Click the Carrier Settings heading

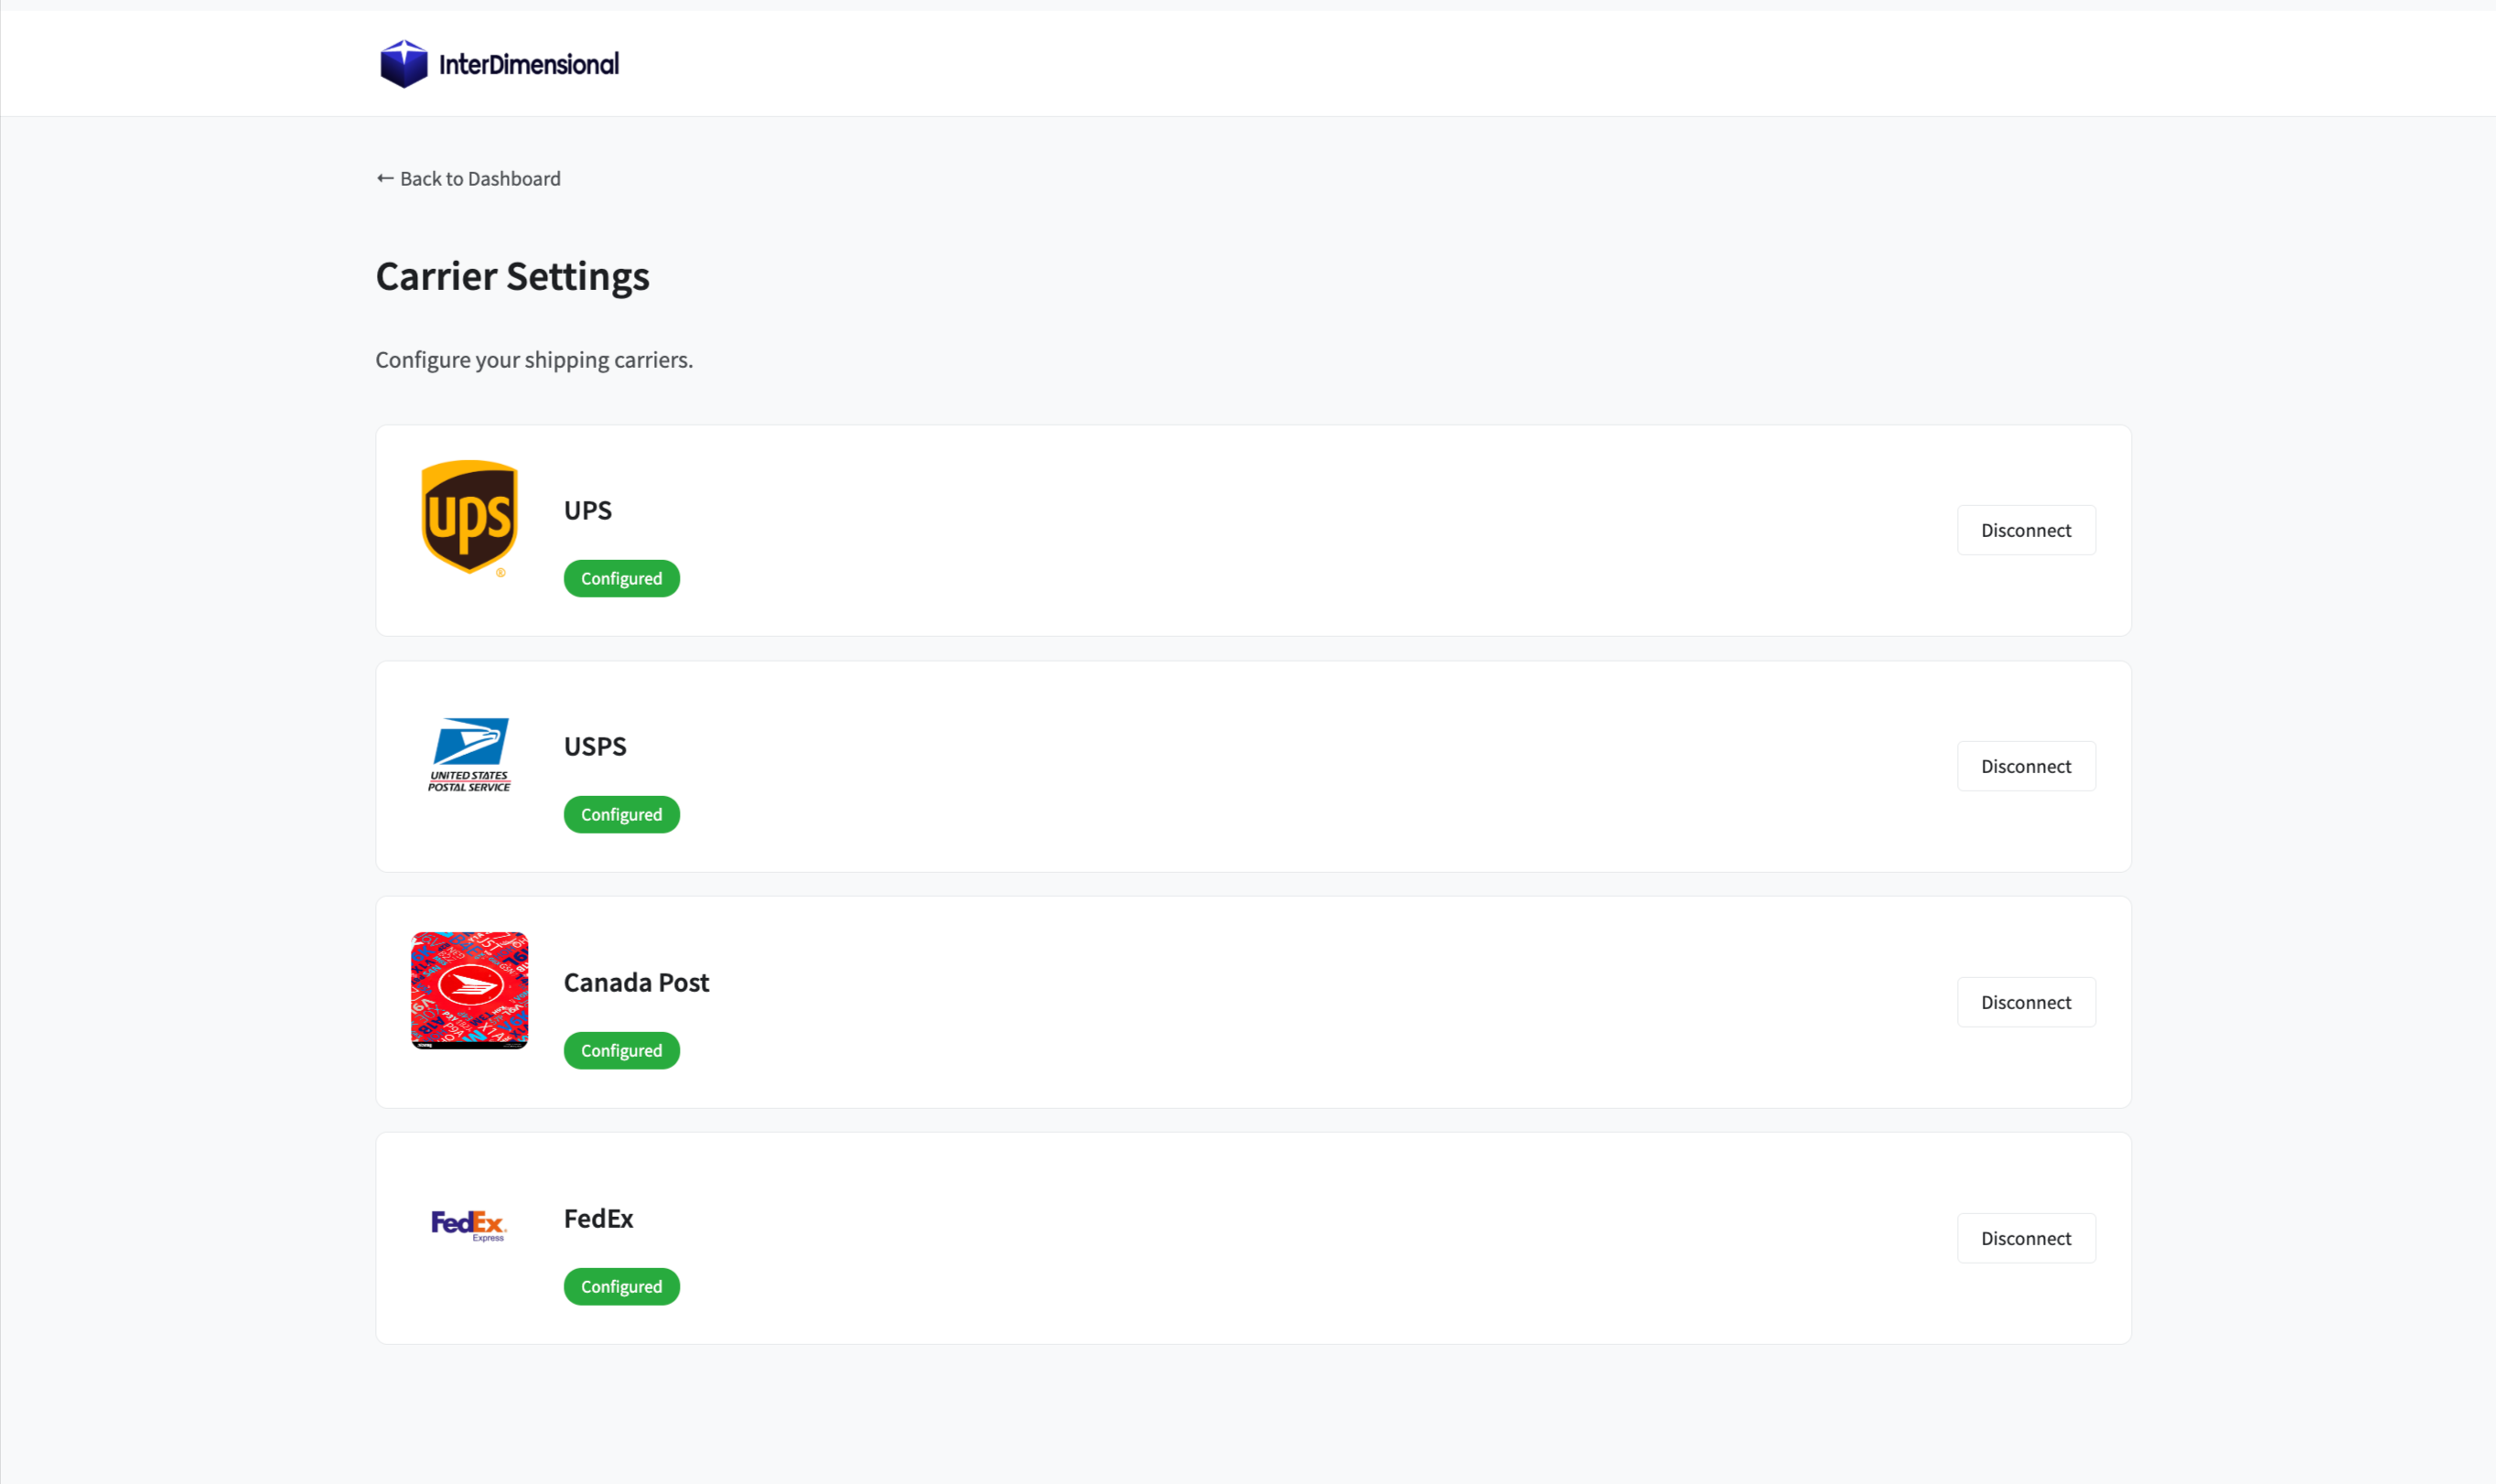click(512, 276)
